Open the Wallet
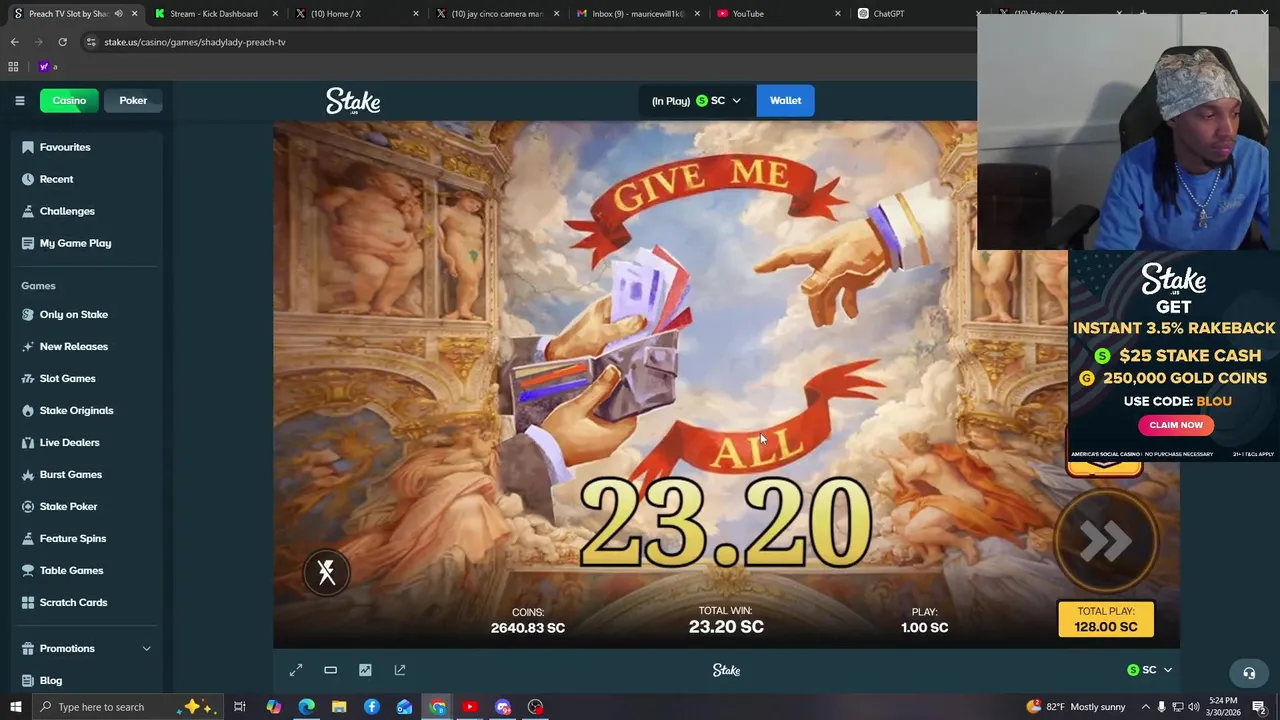Viewport: 1280px width, 720px height. coord(785,100)
